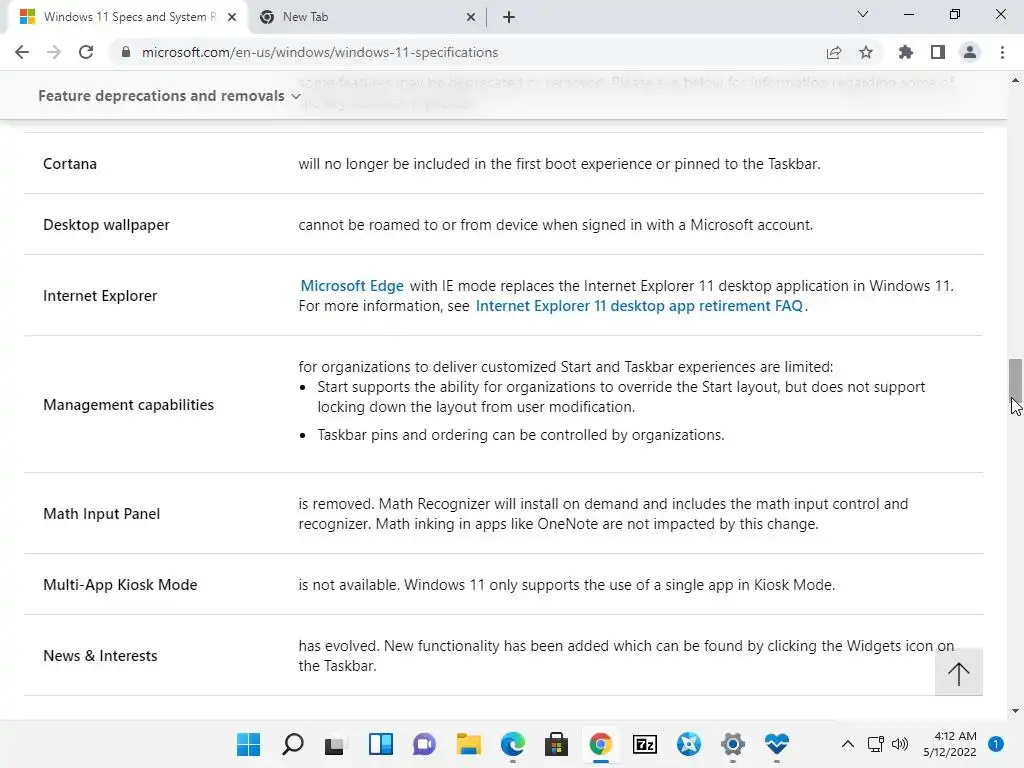Click the Multi-App Kiosk Mode label

point(120,585)
